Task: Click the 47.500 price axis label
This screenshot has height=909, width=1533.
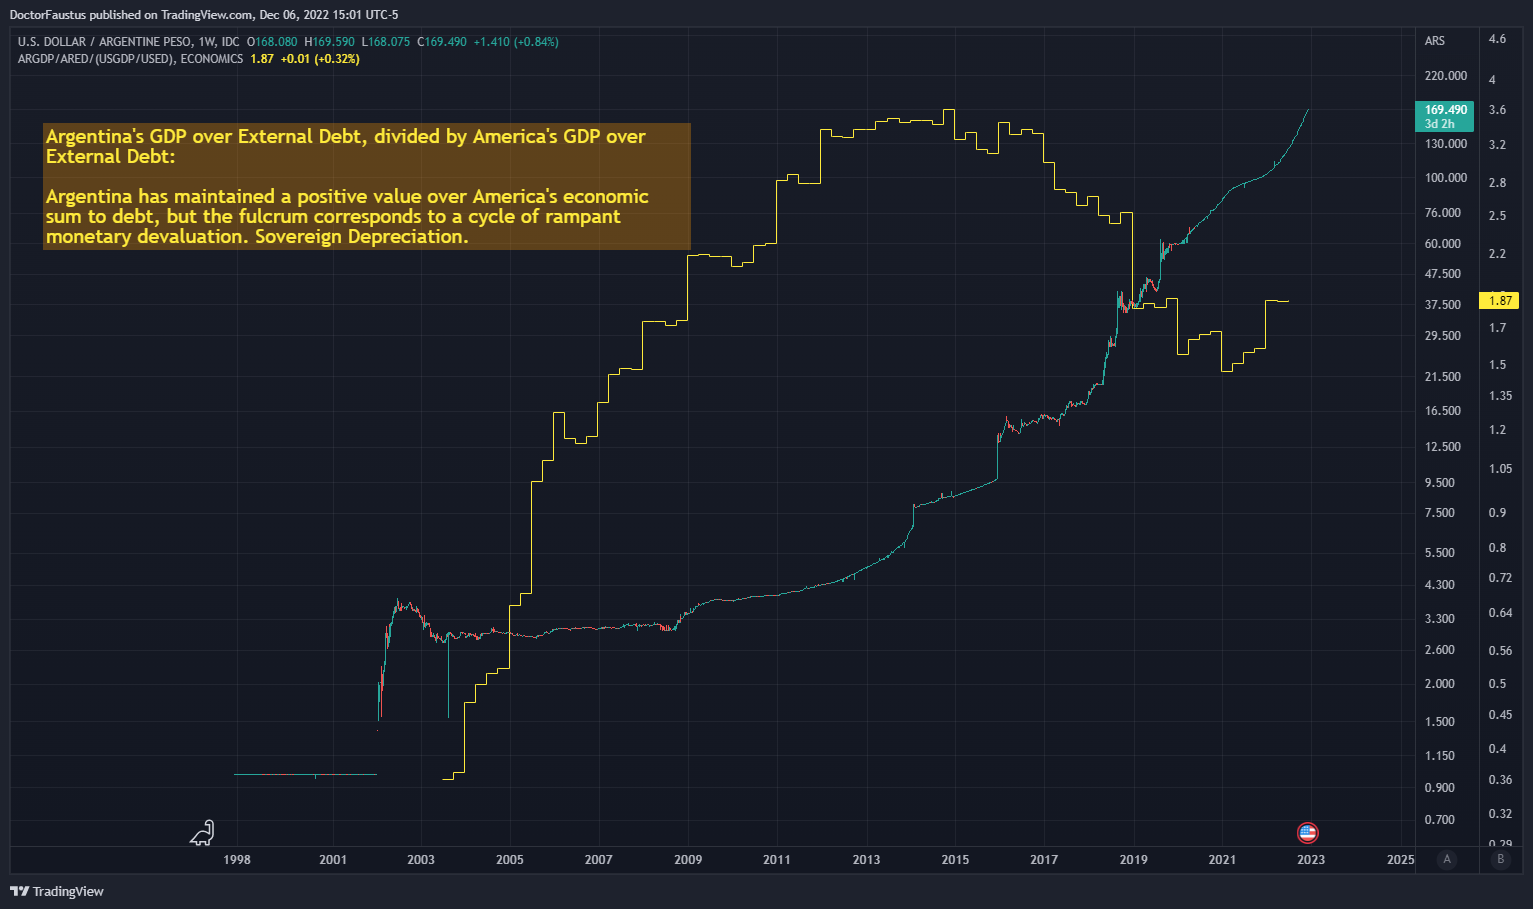Action: tap(1443, 274)
